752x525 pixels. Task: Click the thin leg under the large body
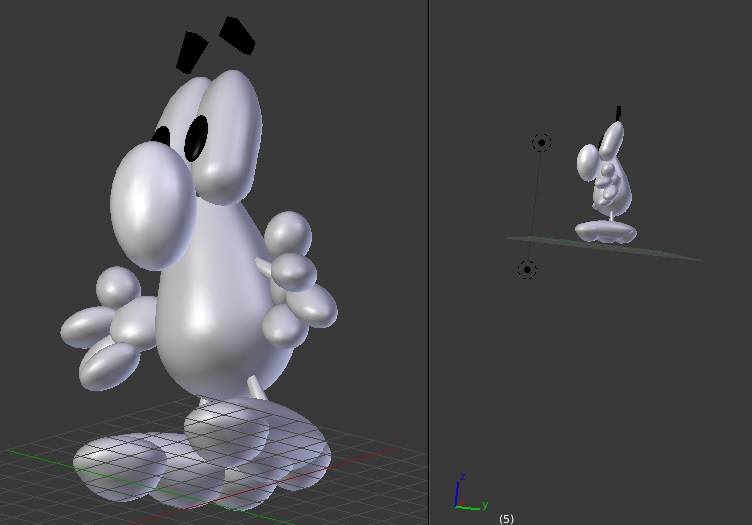click(x=257, y=387)
